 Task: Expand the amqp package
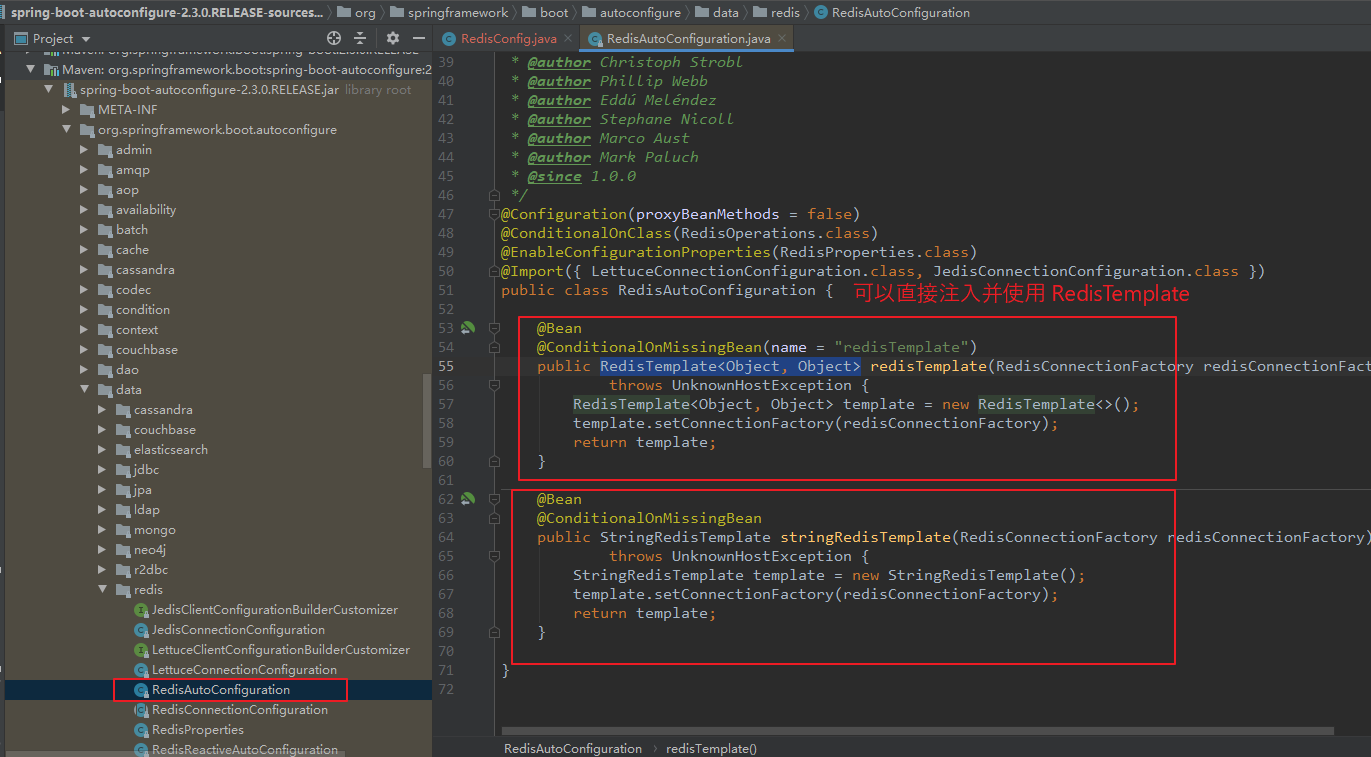(x=85, y=170)
